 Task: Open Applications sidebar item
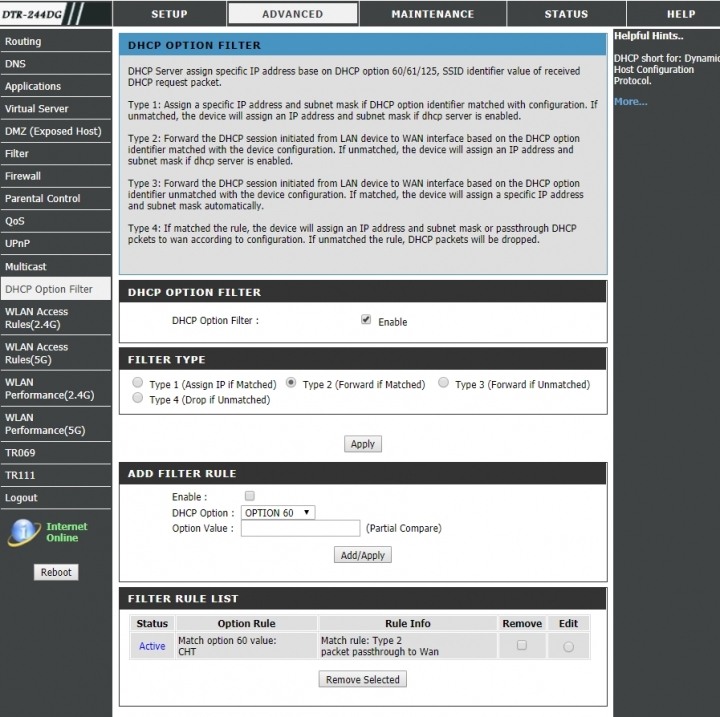(x=56, y=86)
